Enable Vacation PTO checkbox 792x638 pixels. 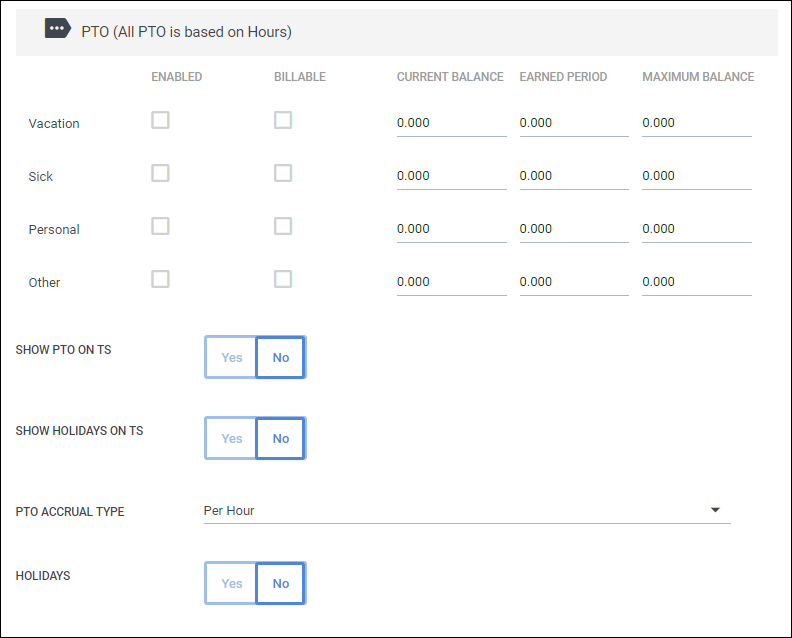tap(160, 120)
